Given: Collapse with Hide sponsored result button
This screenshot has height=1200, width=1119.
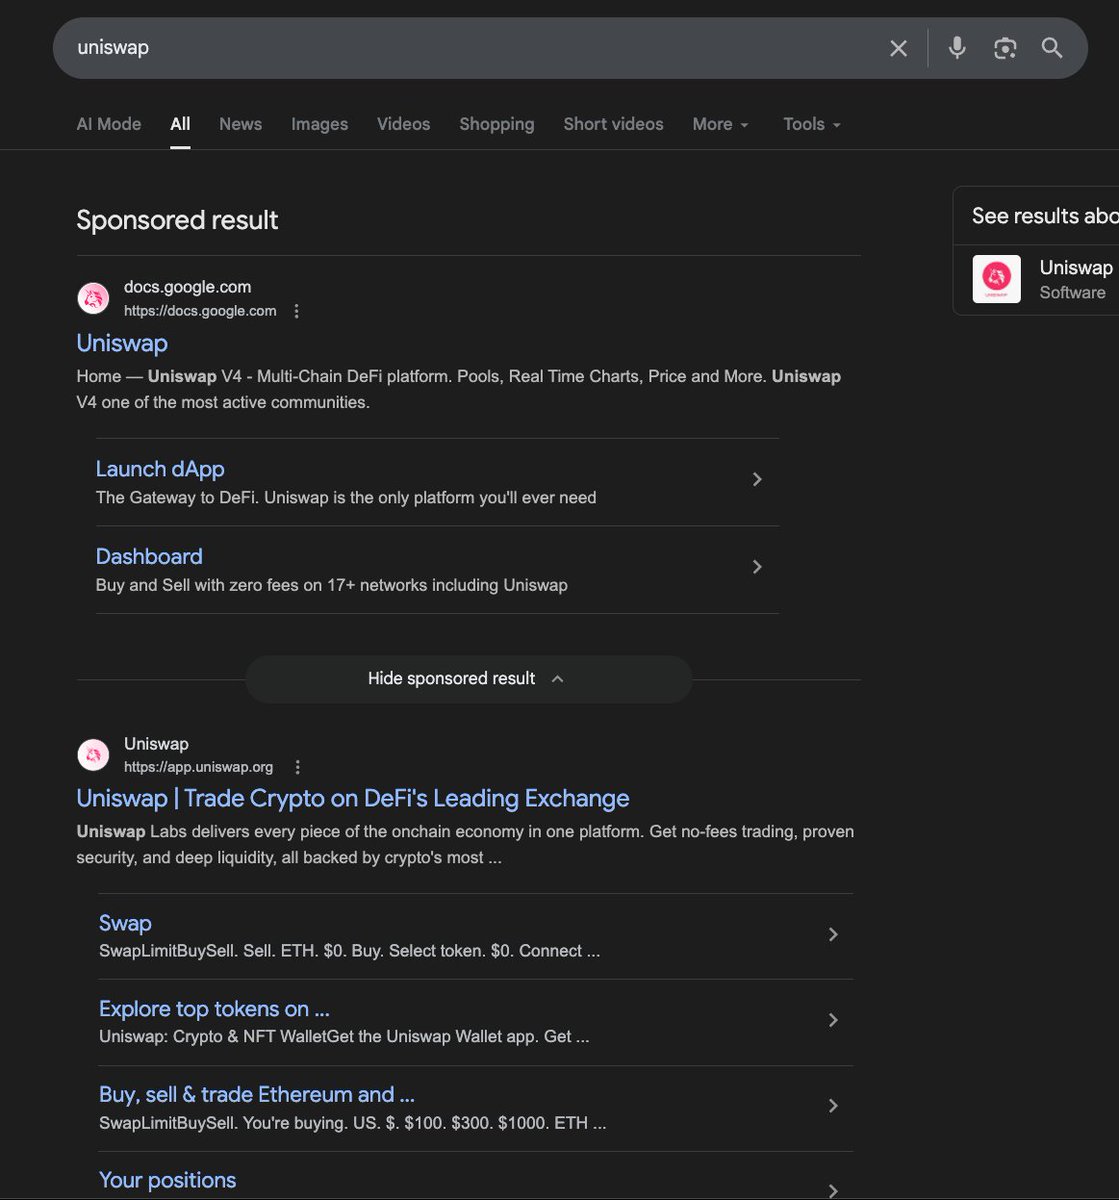Looking at the screenshot, I should 468,679.
